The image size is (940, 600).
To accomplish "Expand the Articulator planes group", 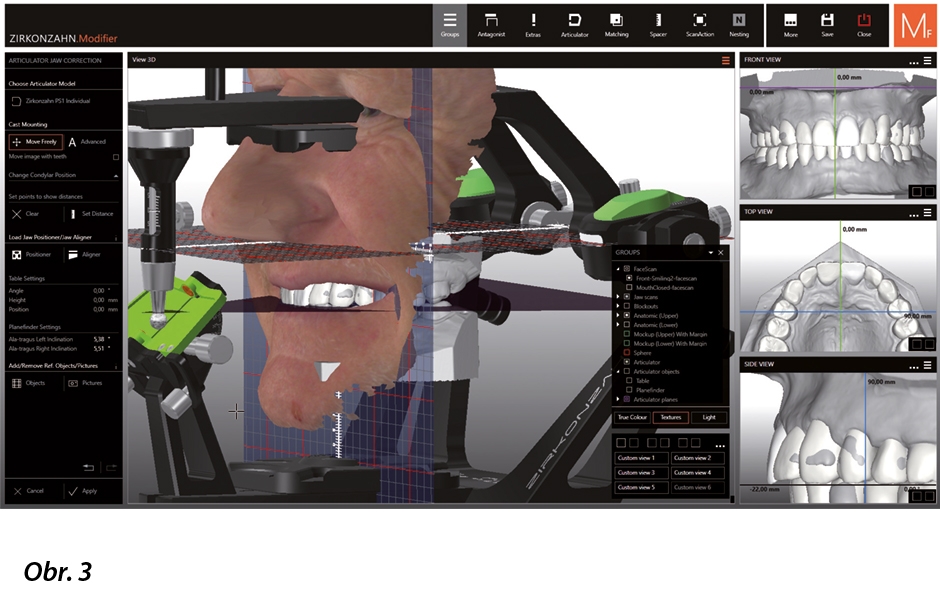I will click(618, 399).
